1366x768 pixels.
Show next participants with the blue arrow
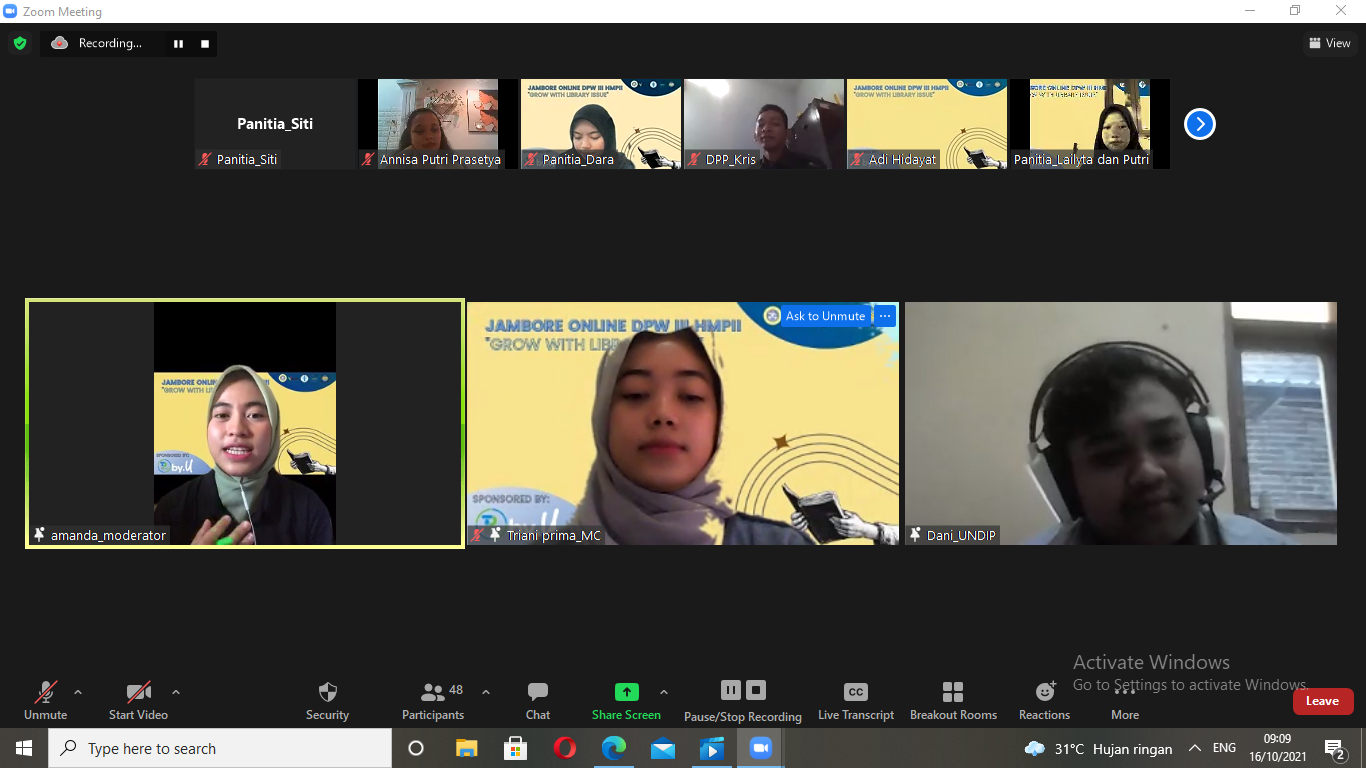click(1199, 124)
